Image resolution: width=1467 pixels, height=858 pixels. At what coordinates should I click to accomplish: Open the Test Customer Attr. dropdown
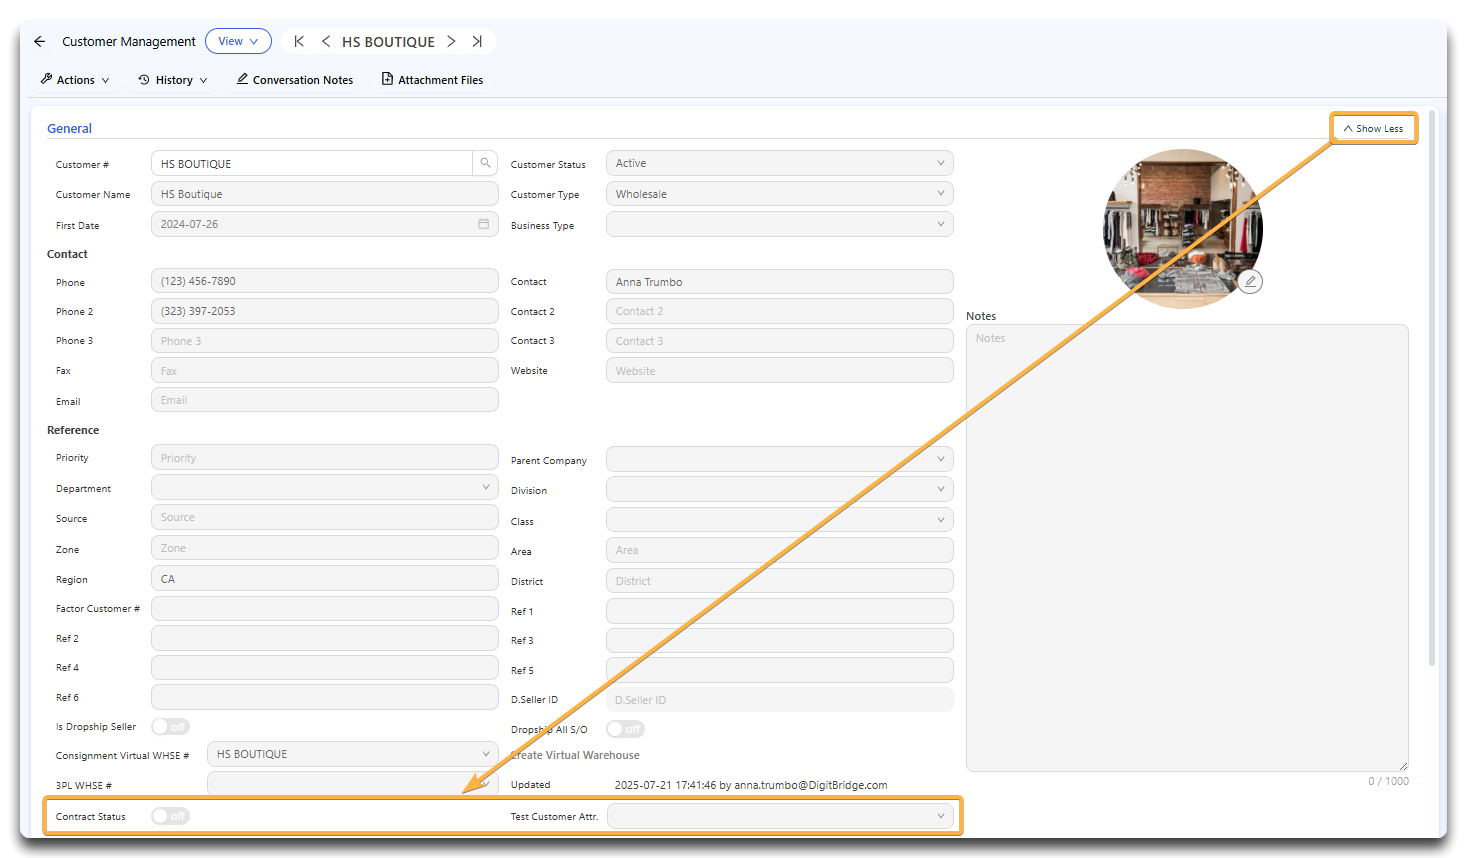(x=780, y=816)
